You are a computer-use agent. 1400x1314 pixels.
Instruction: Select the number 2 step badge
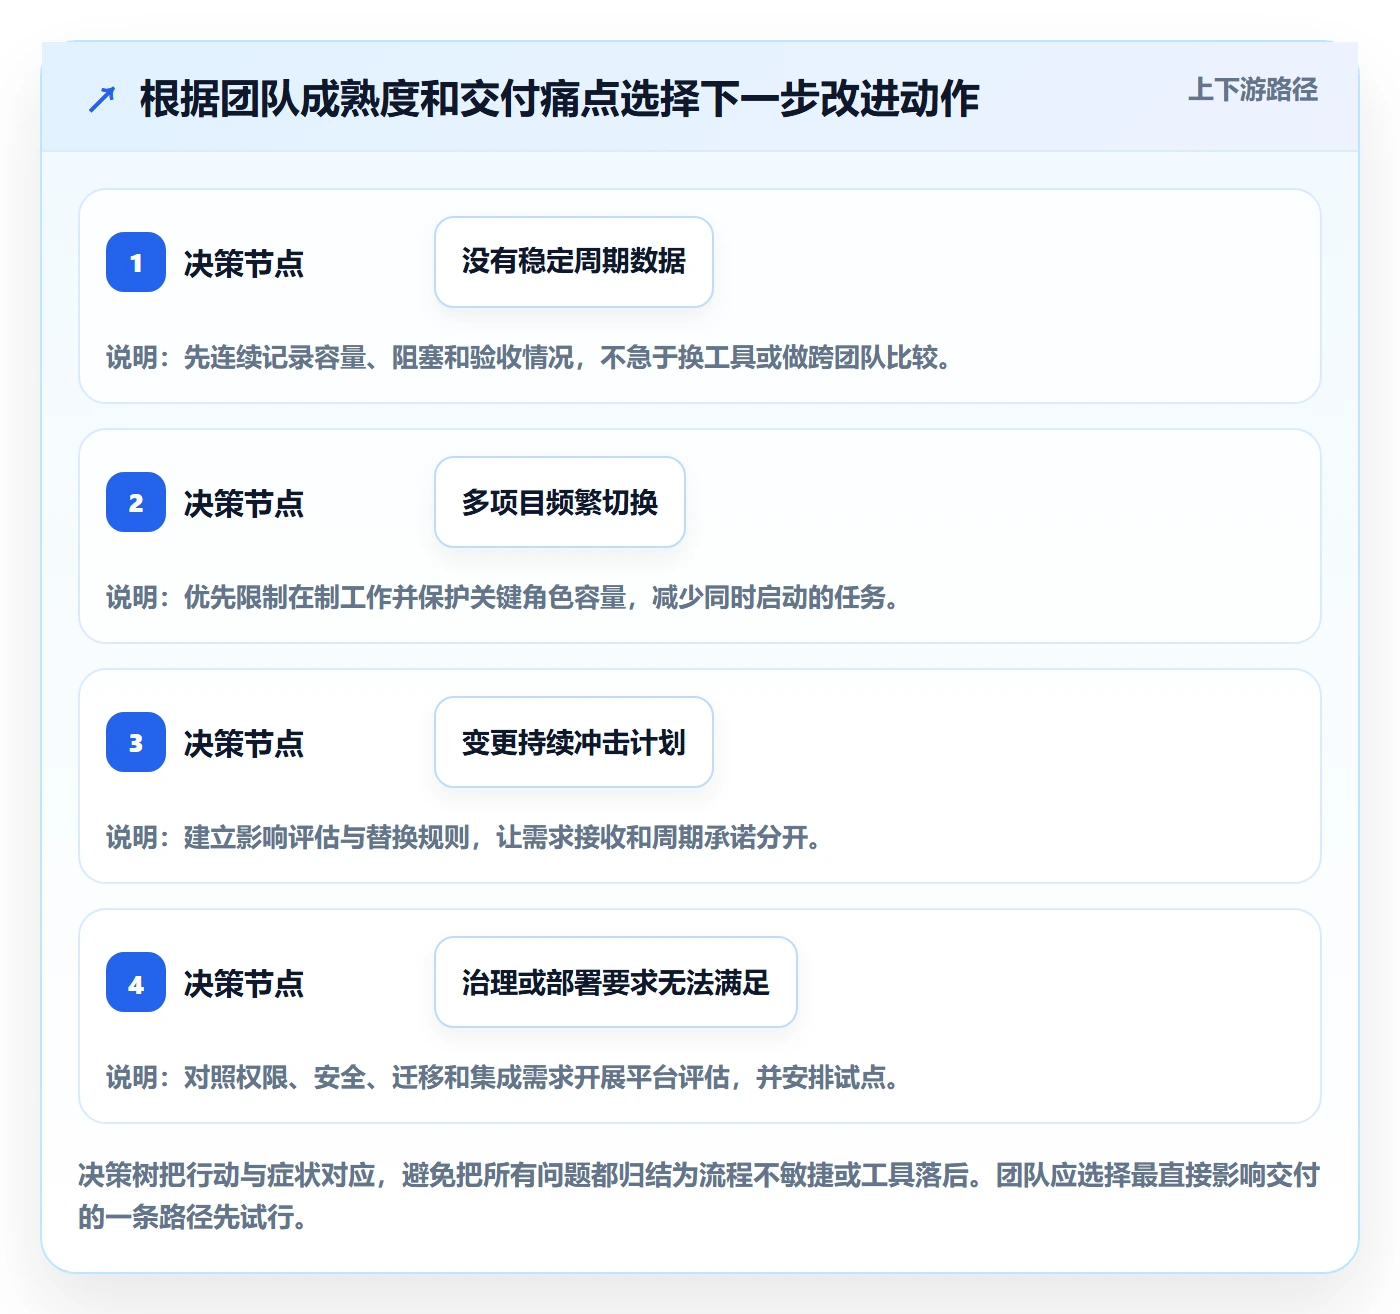click(x=136, y=502)
